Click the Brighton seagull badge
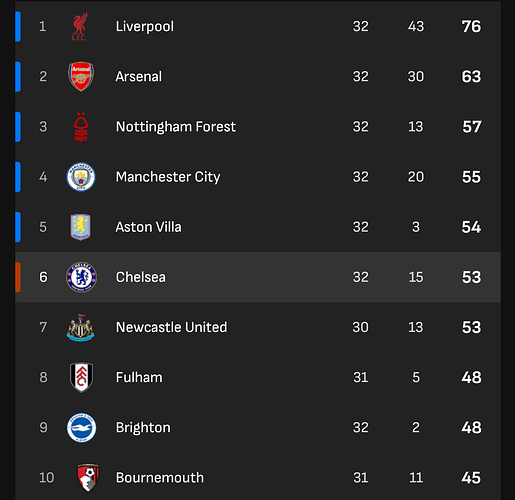The width and height of the screenshot is (515, 500). click(81, 428)
